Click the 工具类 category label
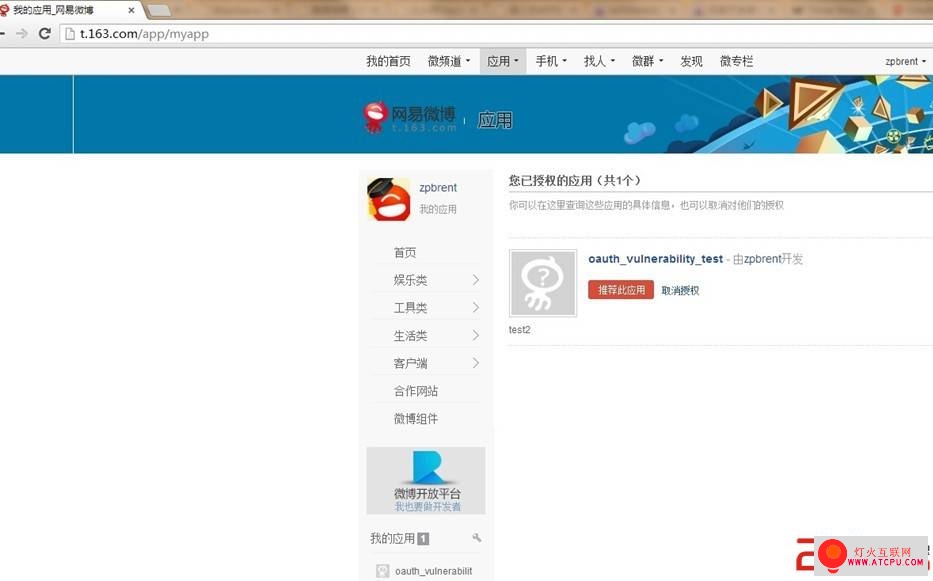Image resolution: width=933 pixels, height=581 pixels. [x=410, y=308]
